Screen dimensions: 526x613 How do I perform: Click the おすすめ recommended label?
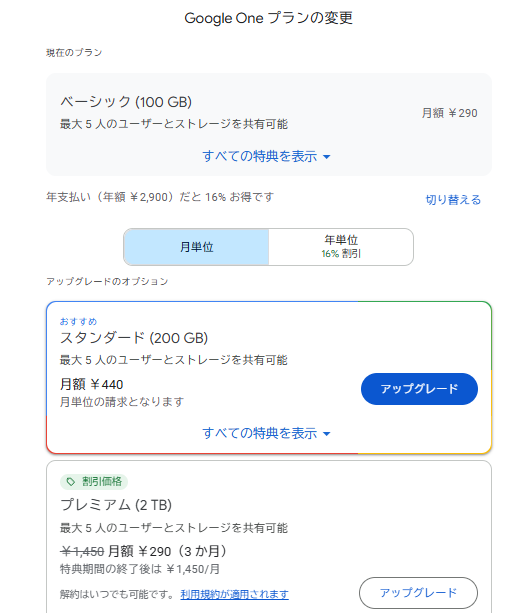tap(78, 322)
